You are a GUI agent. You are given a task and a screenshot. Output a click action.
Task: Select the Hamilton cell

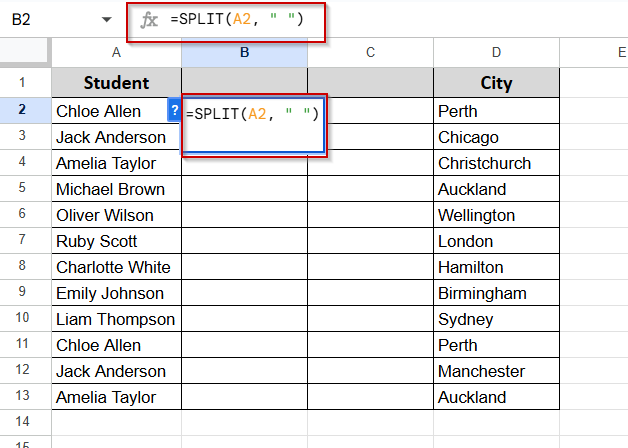tap(496, 267)
